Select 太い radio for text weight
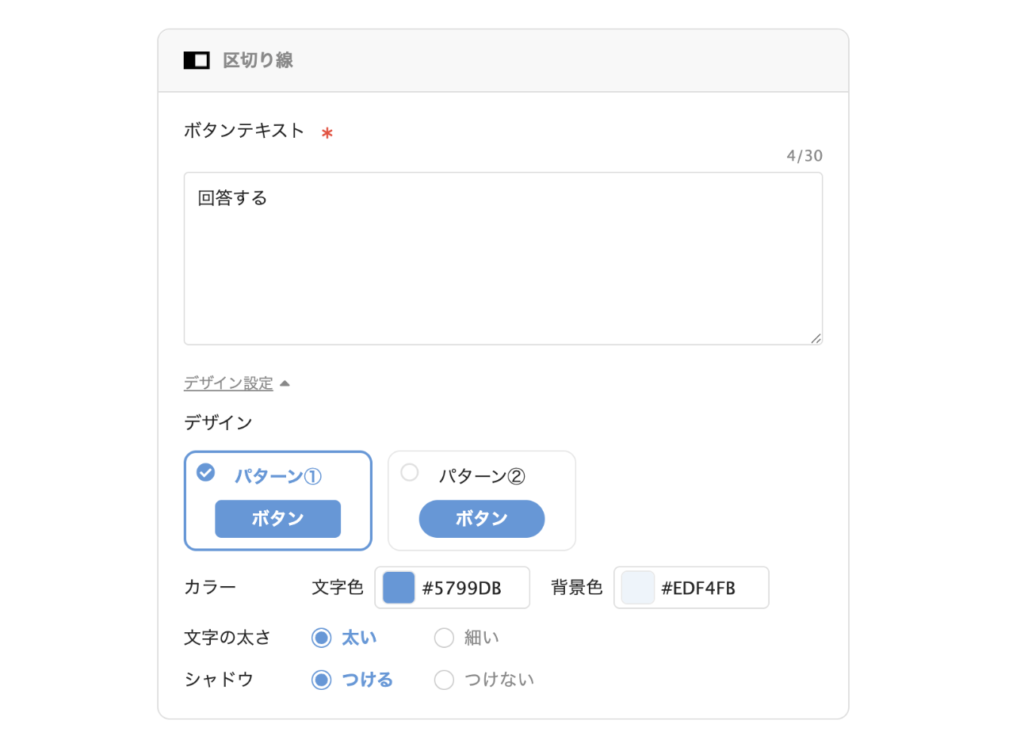 click(x=321, y=637)
